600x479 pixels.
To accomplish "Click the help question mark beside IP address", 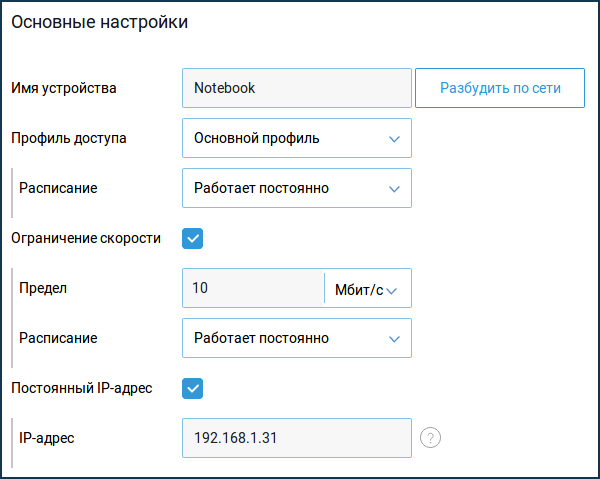I will pos(431,438).
